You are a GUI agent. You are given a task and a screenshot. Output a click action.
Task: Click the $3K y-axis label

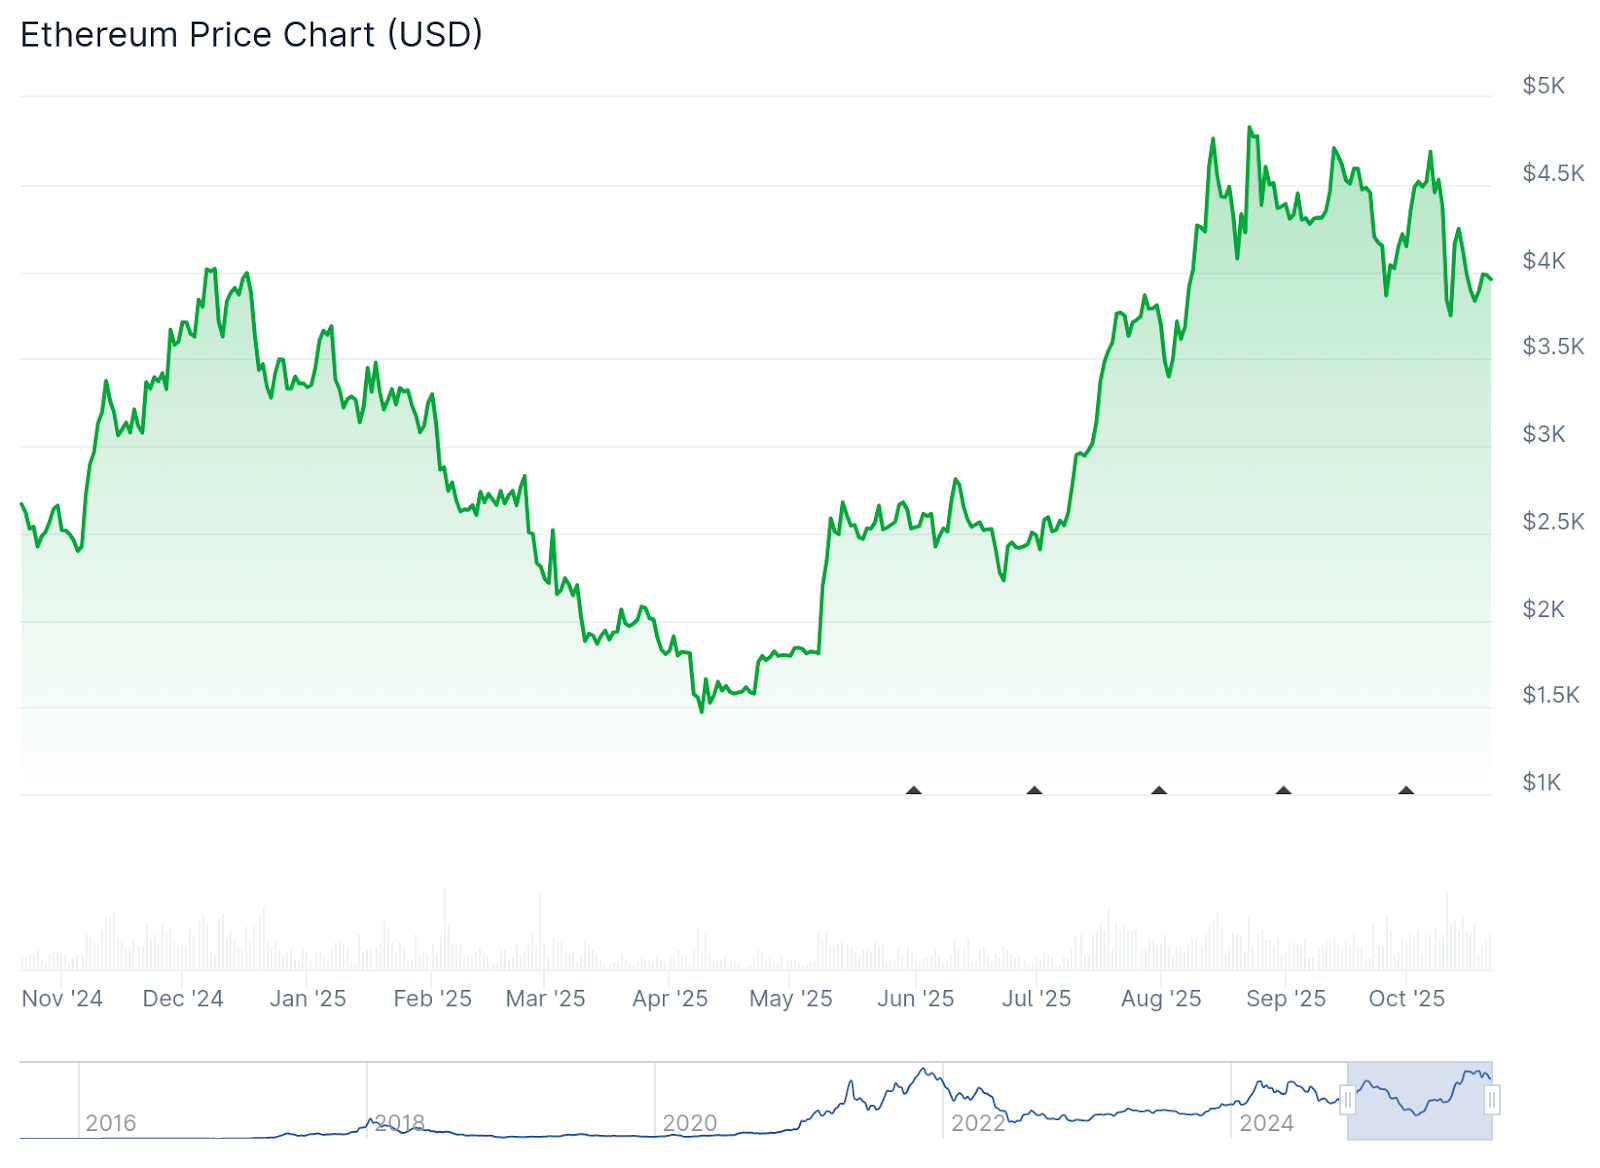(1543, 434)
